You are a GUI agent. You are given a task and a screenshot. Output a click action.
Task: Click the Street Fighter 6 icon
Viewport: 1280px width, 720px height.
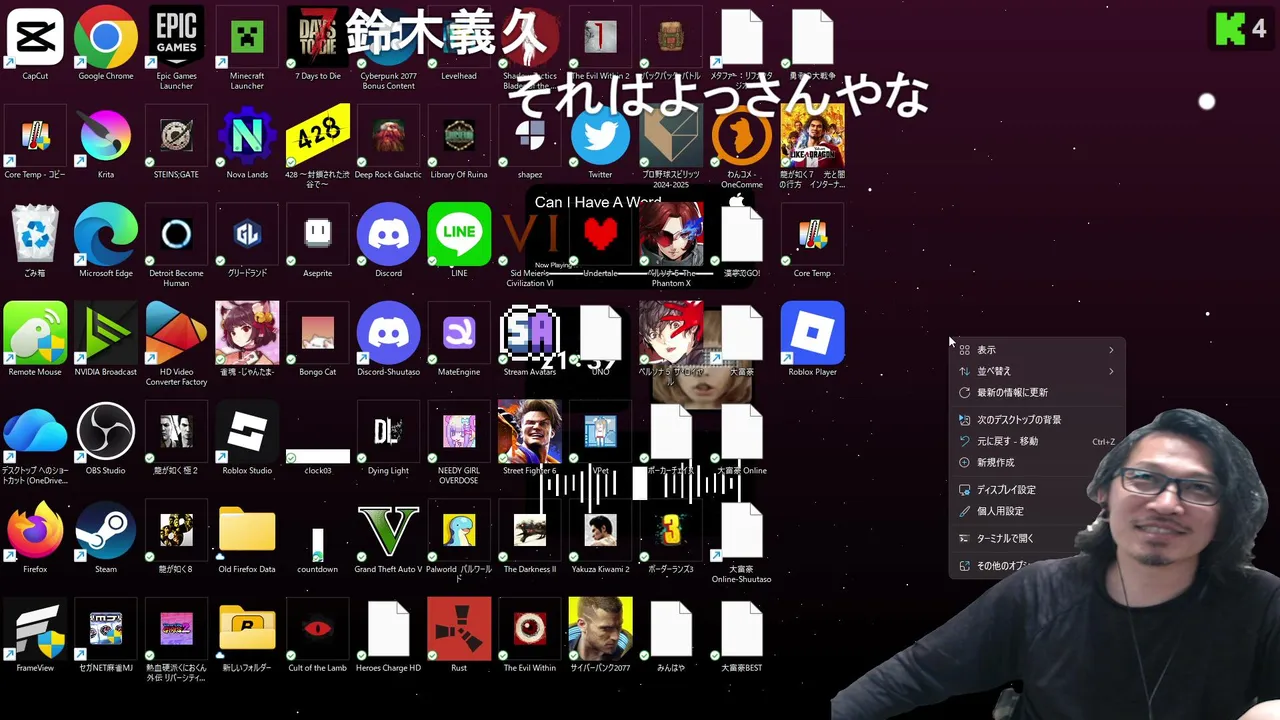pyautogui.click(x=530, y=432)
